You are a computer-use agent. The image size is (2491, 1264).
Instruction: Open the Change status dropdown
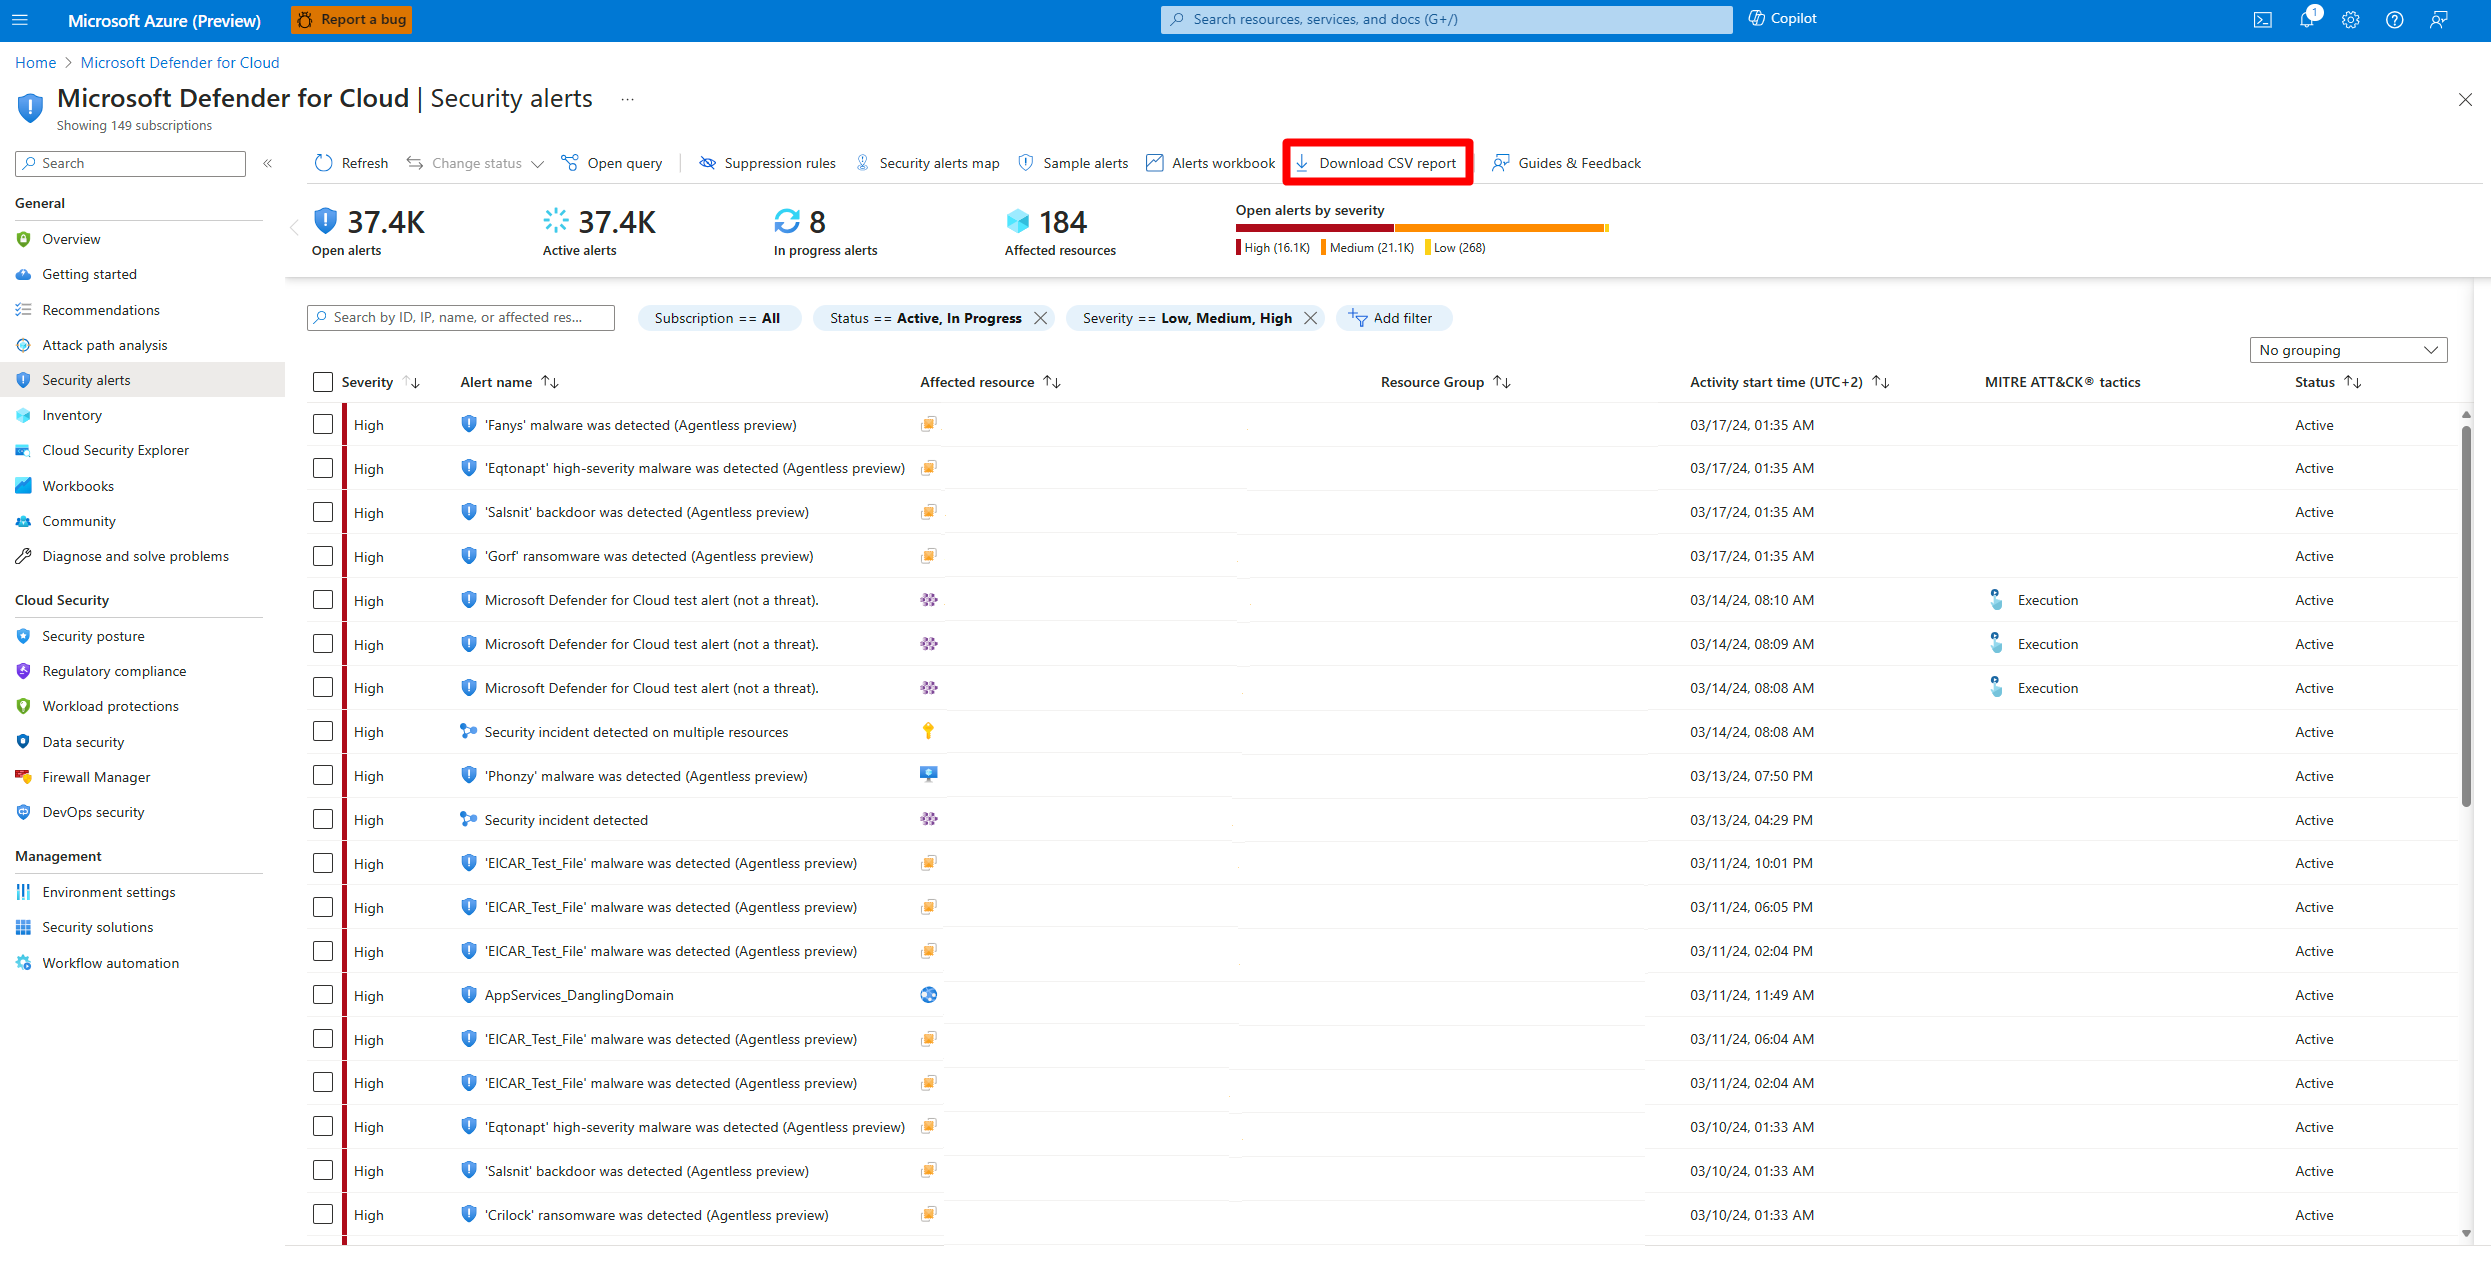(x=475, y=163)
